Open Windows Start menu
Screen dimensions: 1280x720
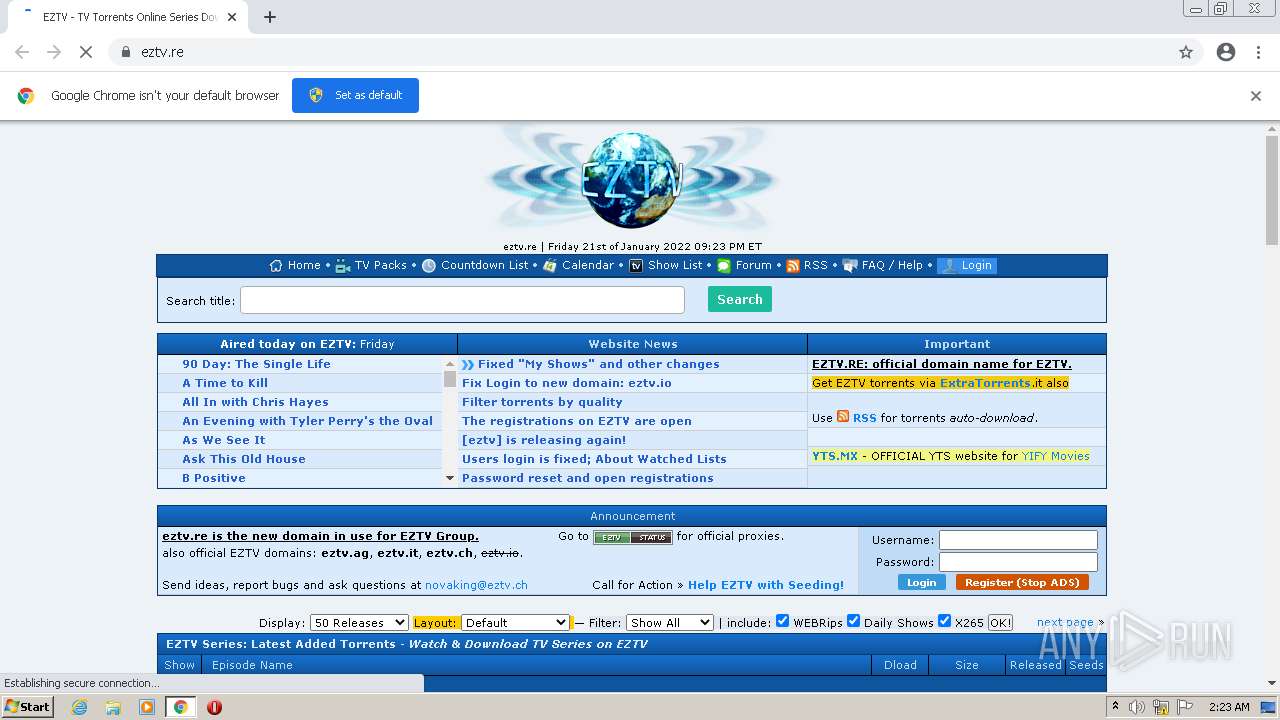[28, 706]
